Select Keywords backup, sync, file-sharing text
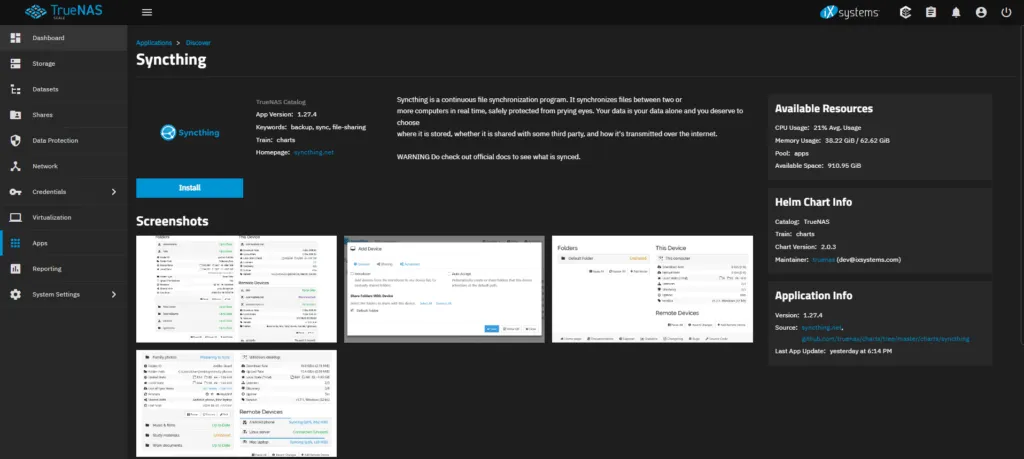1024x459 pixels. [311, 127]
